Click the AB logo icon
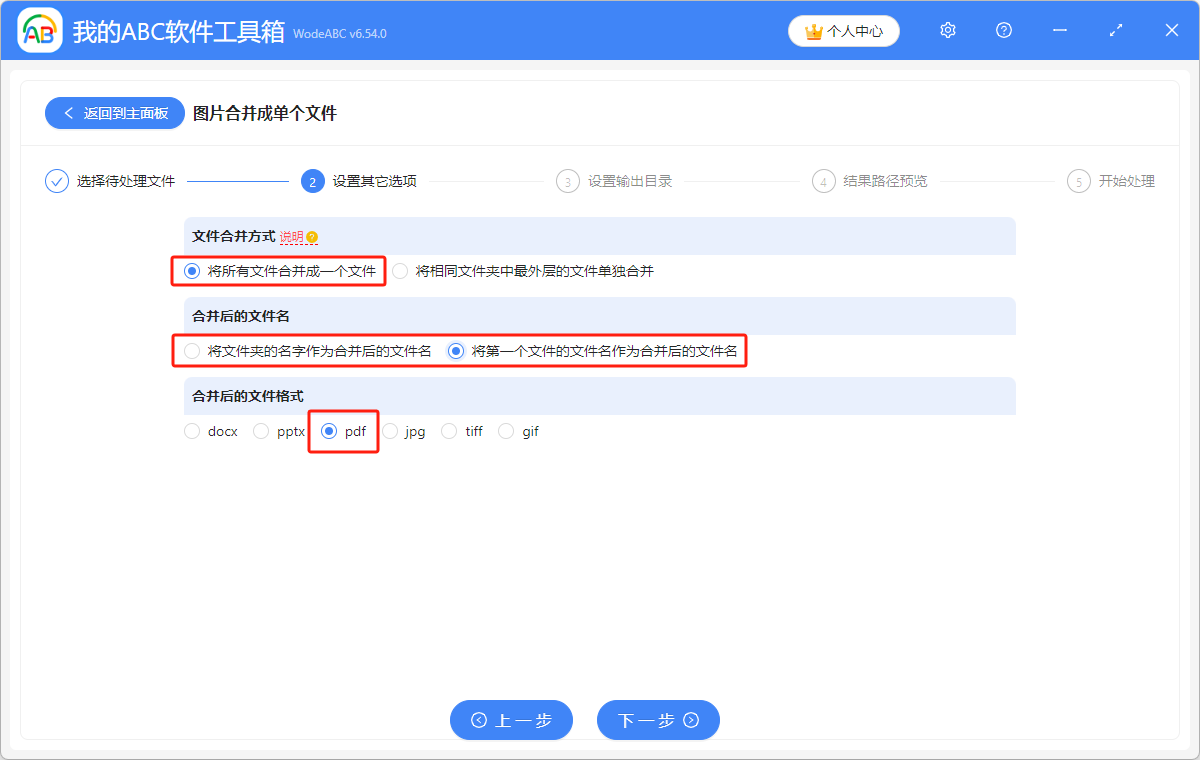The image size is (1200, 760). coord(39,30)
